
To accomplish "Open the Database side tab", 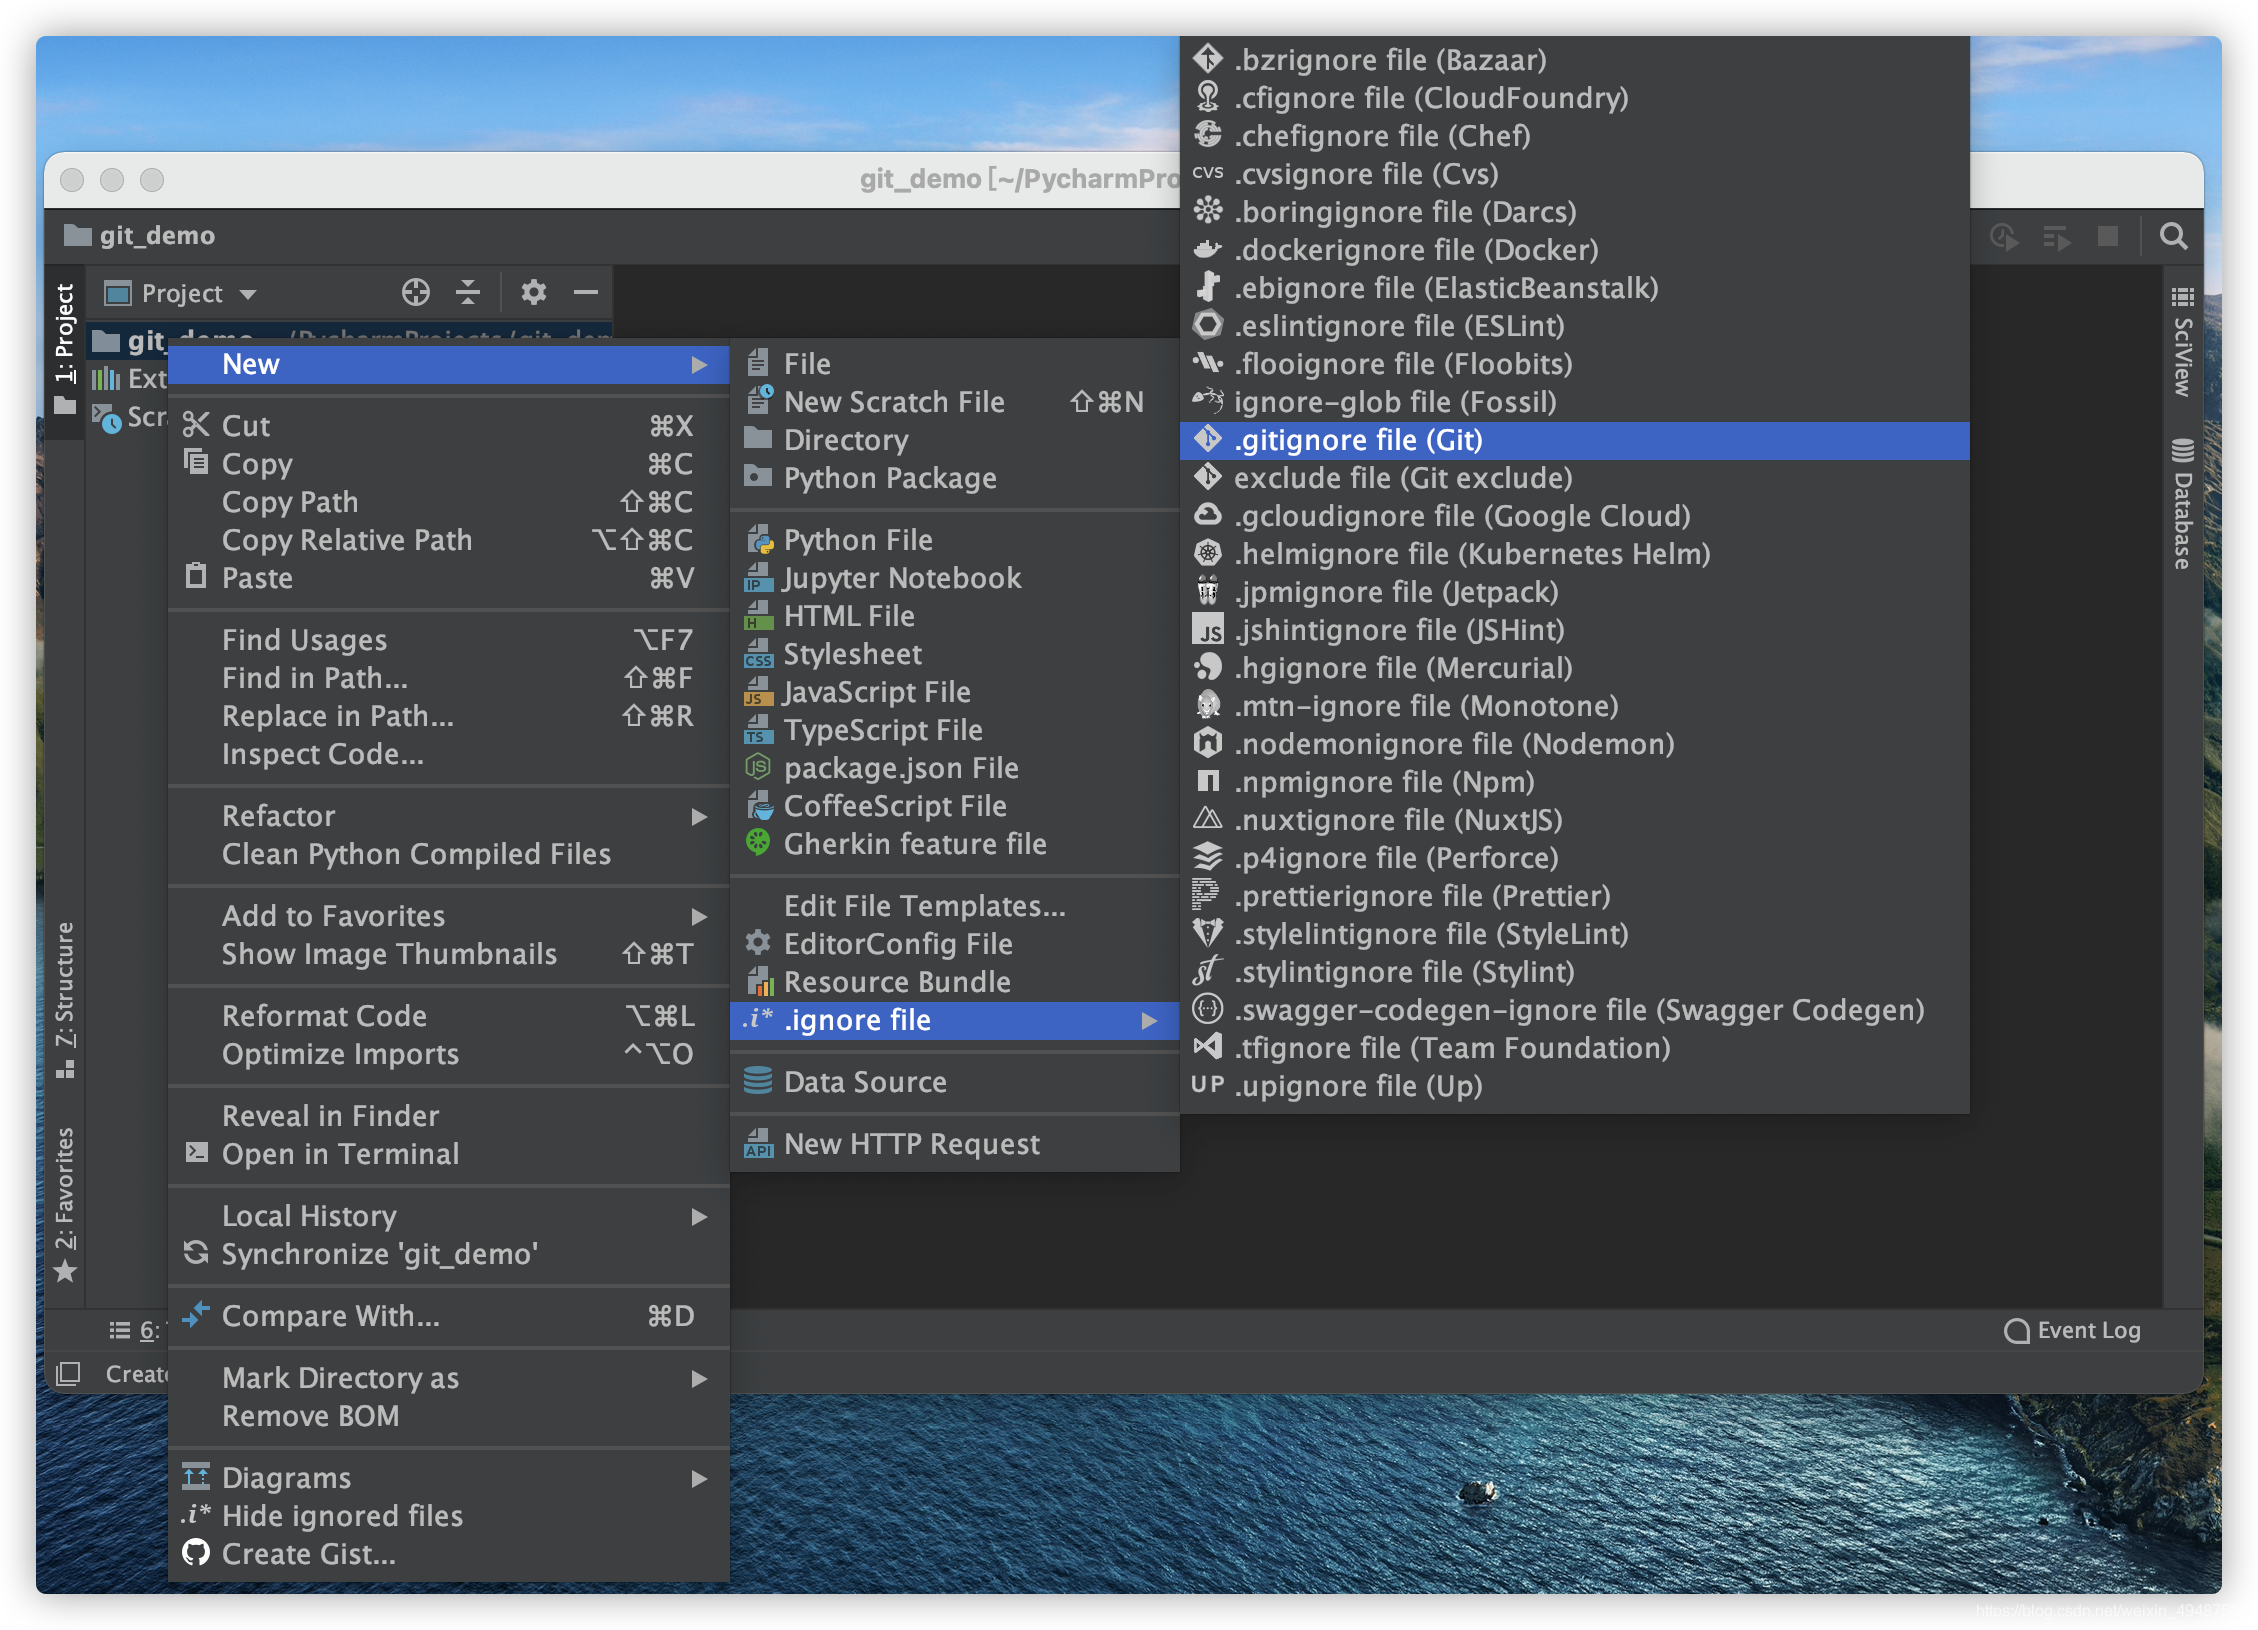I will pyautogui.click(x=2183, y=504).
